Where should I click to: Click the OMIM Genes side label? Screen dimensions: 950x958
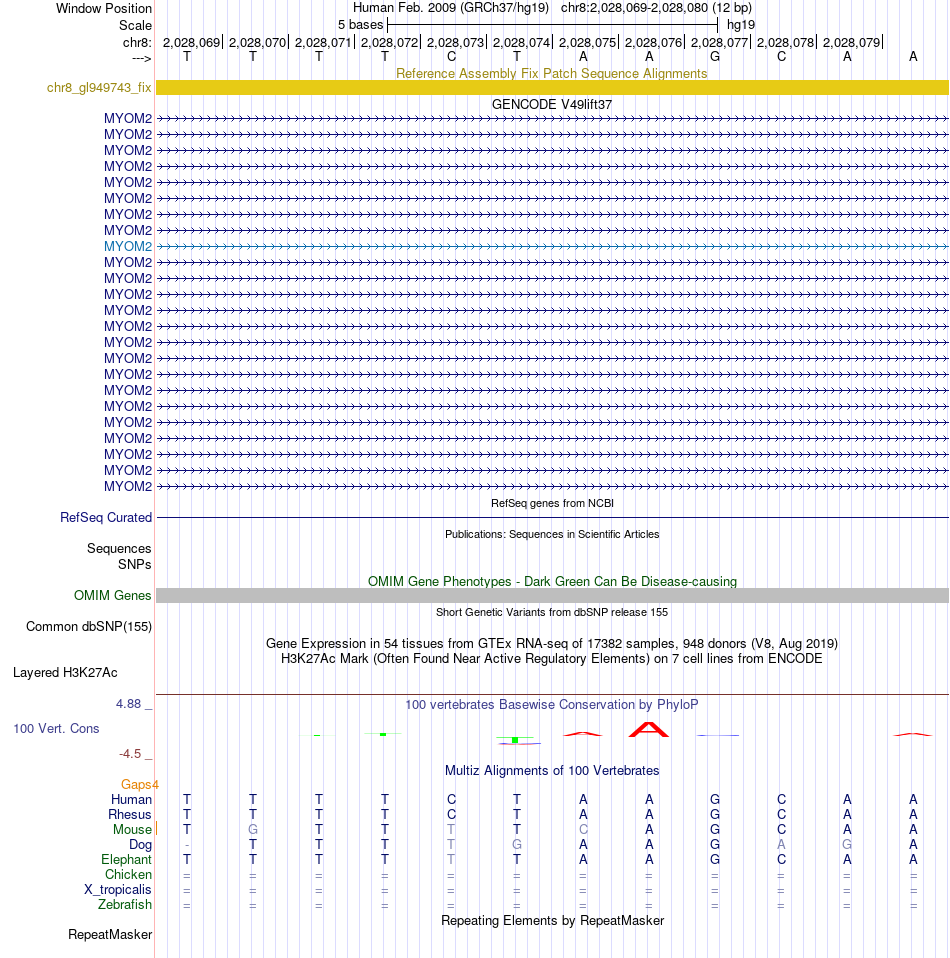tap(112, 596)
